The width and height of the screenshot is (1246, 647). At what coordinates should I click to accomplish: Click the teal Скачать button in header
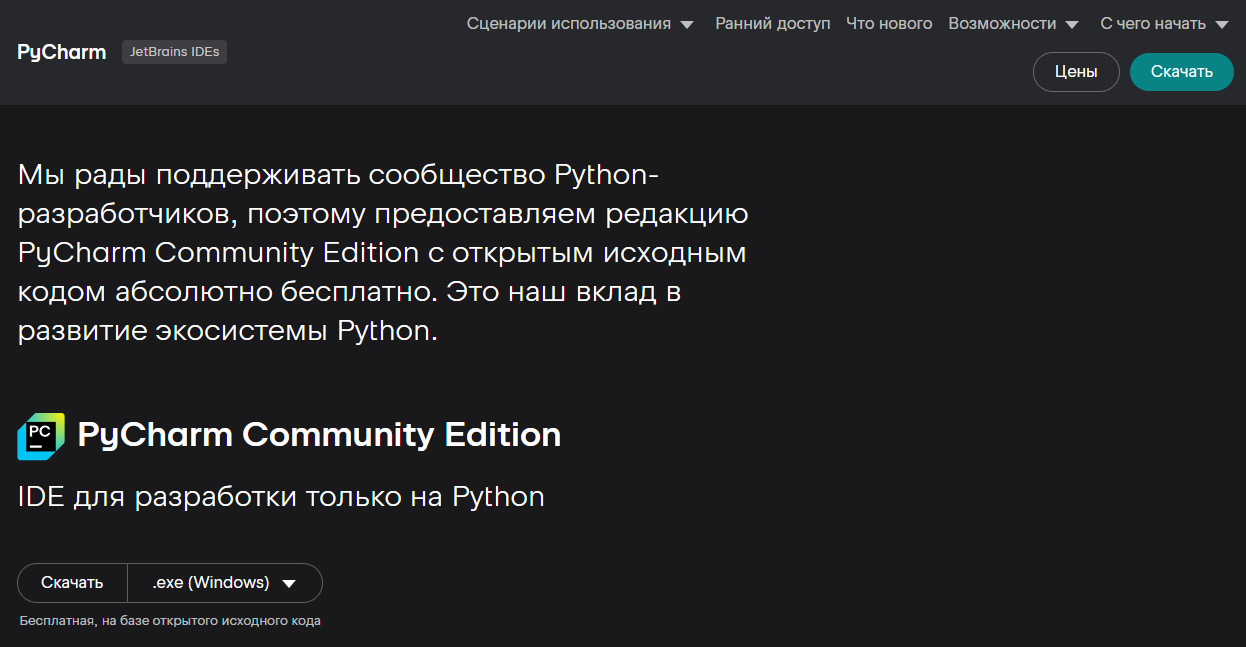coord(1181,72)
